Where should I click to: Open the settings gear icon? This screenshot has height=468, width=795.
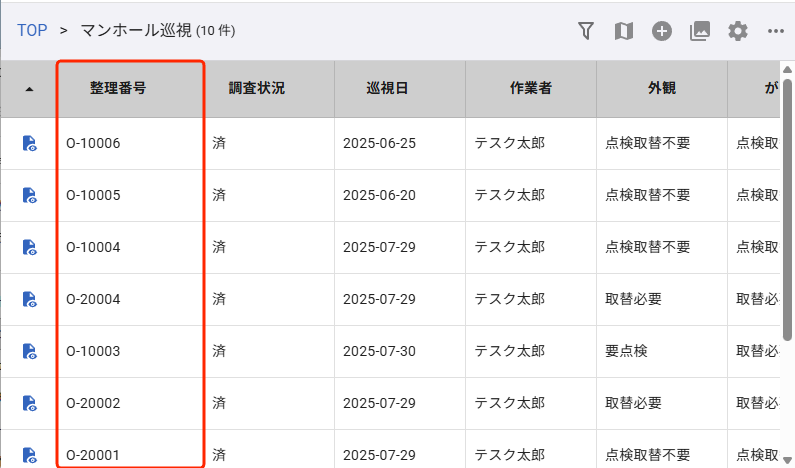point(738,31)
